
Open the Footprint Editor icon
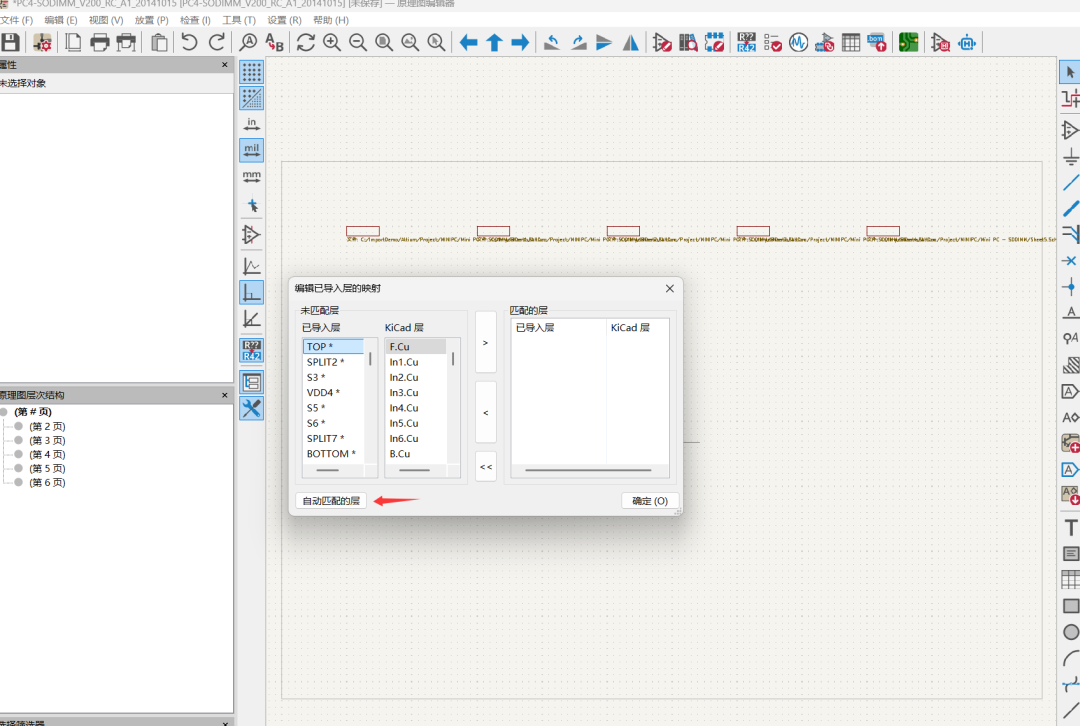tap(714, 43)
